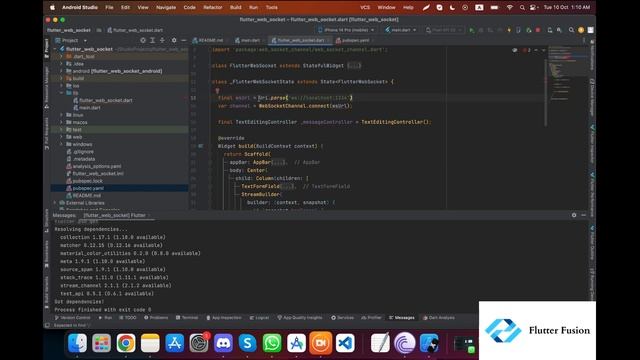Expand the macos folder in project tree
The image size is (640, 360).
point(61,122)
